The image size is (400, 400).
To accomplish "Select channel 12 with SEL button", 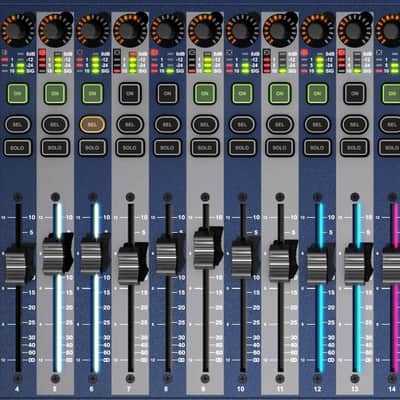I will point(317,124).
